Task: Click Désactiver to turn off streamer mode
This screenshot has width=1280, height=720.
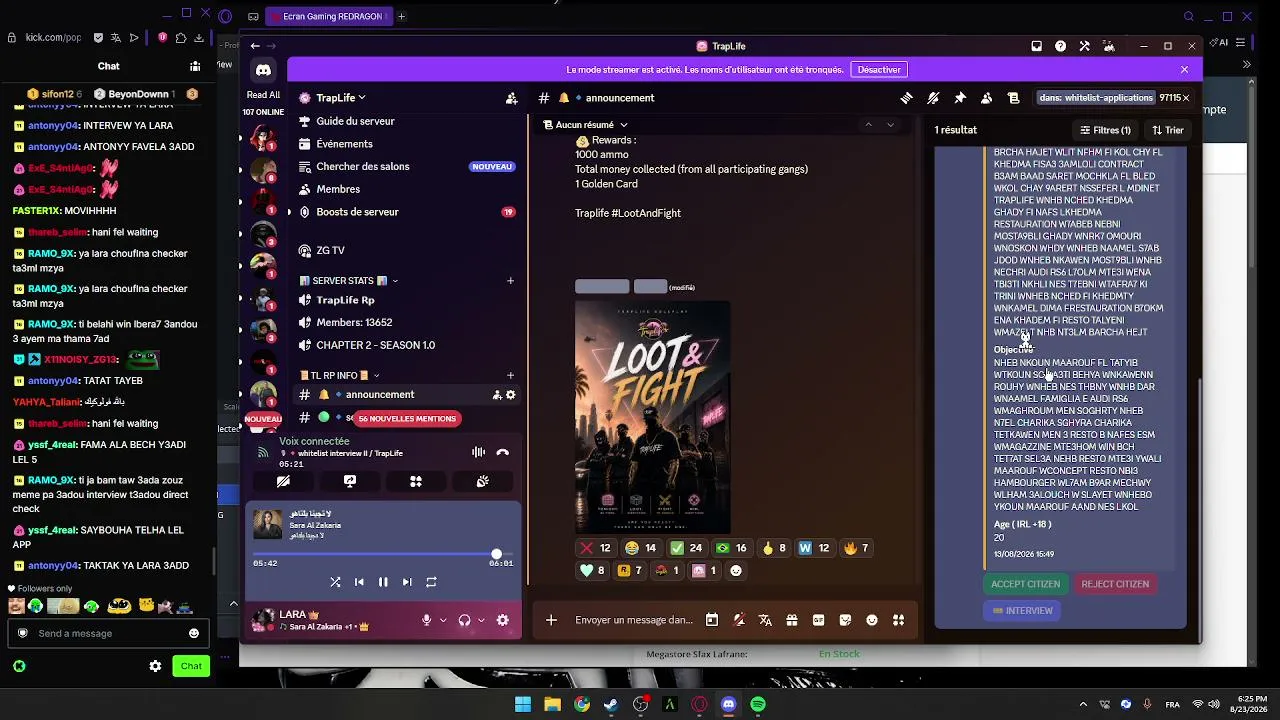Action: click(879, 70)
